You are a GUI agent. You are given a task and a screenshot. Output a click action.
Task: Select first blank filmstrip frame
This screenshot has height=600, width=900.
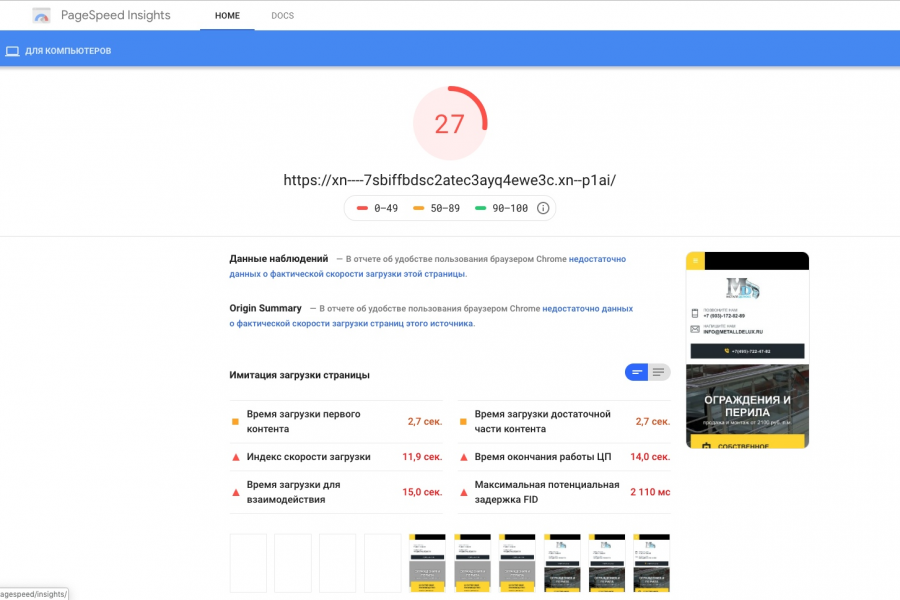[248, 563]
